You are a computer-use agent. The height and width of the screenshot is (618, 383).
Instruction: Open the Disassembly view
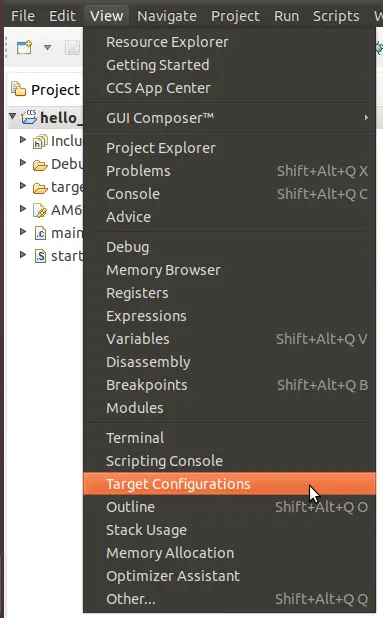[x=229, y=362]
